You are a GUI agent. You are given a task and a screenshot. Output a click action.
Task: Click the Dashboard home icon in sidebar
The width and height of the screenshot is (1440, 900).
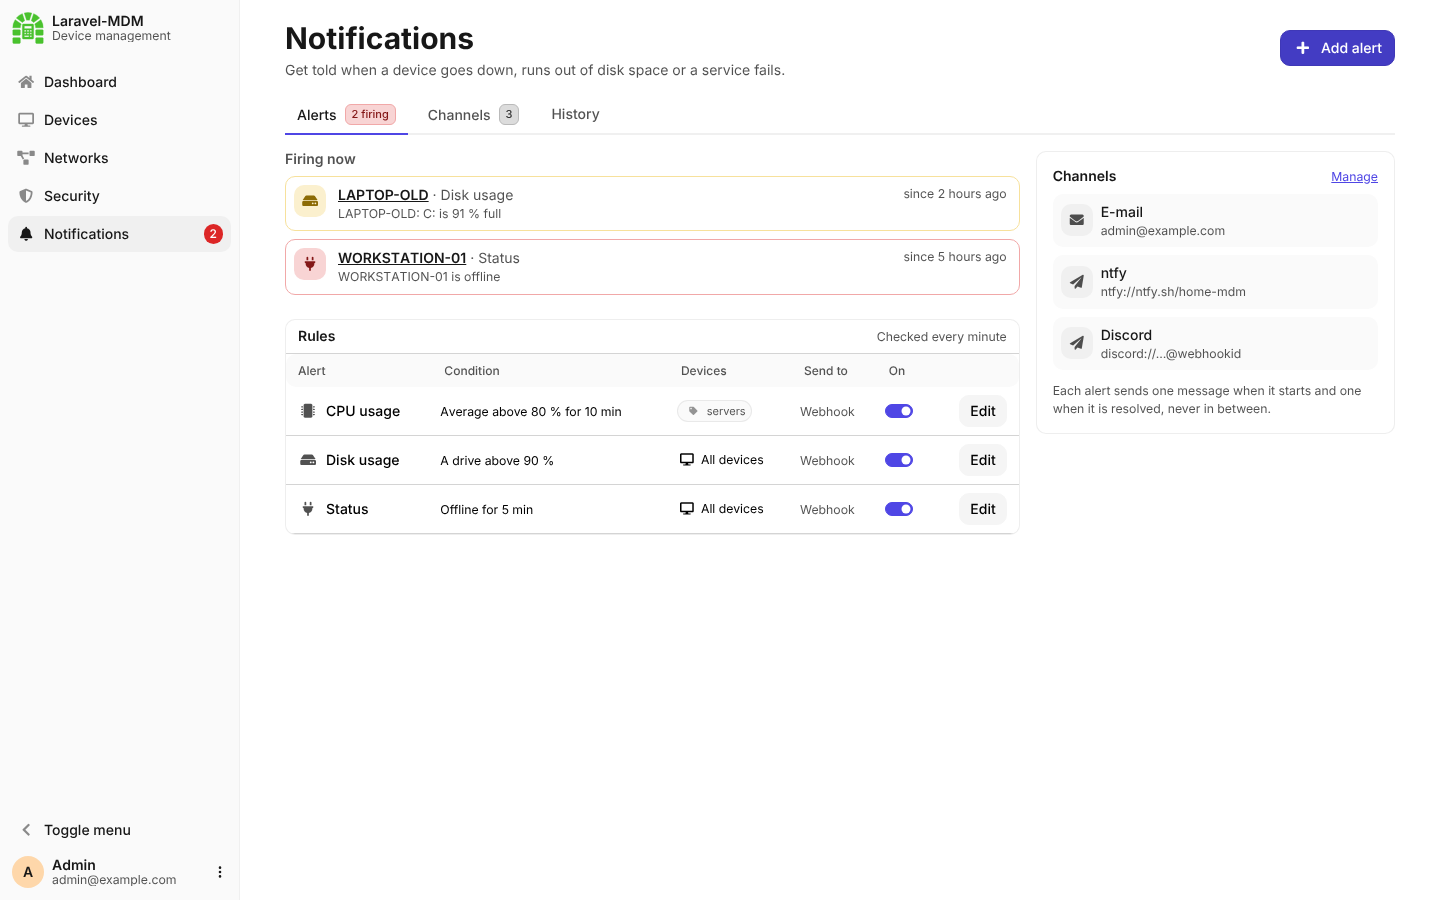point(26,82)
